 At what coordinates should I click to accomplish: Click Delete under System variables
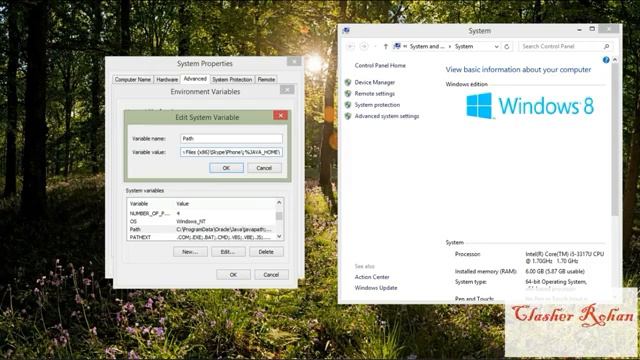[266, 252]
